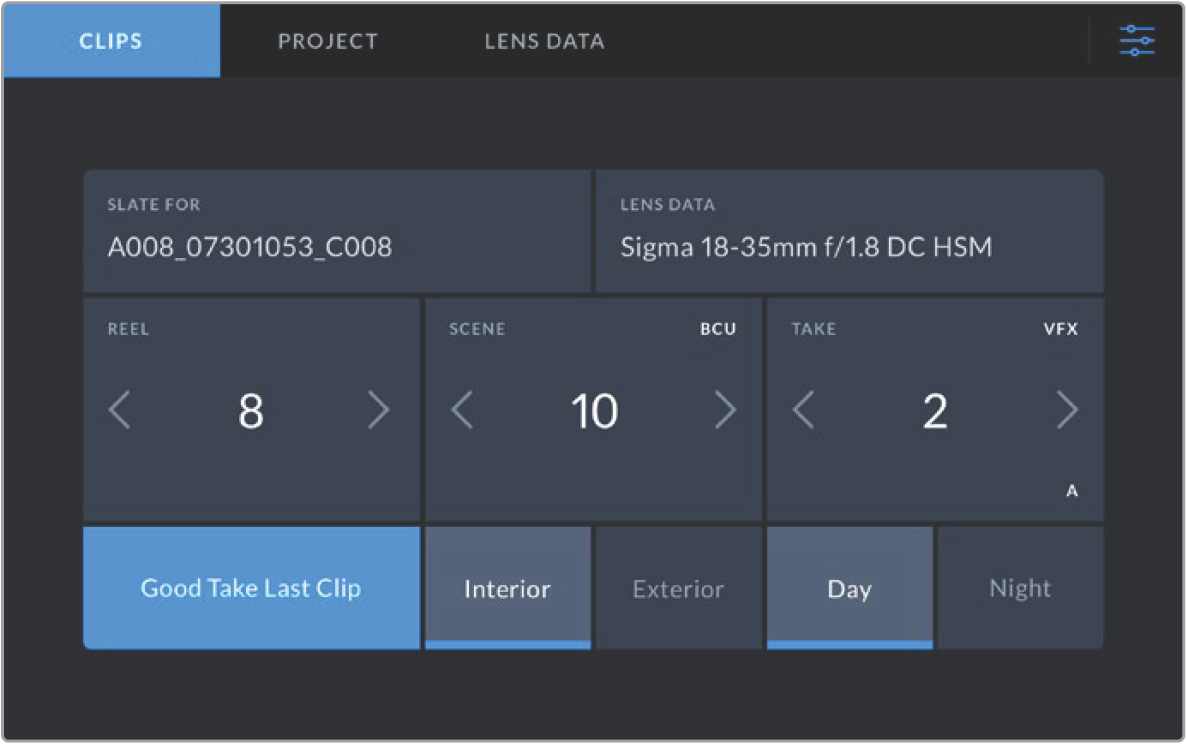Toggle the Day setting
This screenshot has width=1187, height=744.
pos(849,588)
